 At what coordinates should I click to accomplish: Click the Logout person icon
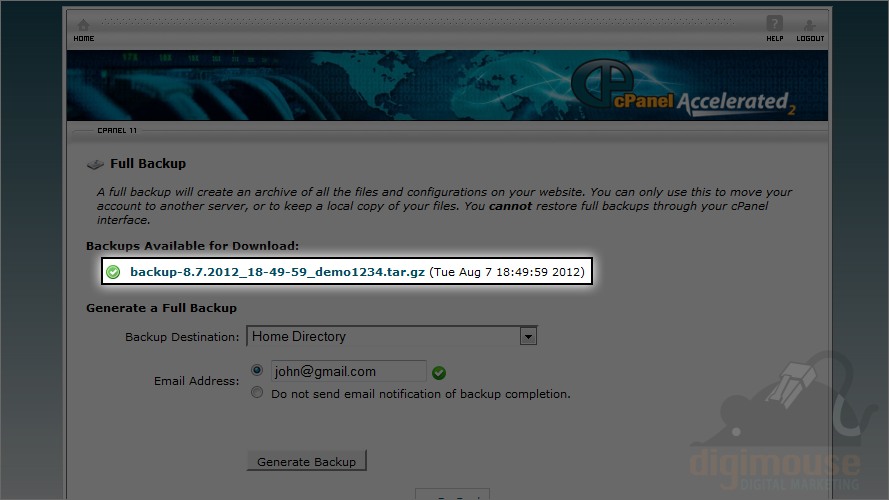(x=810, y=25)
